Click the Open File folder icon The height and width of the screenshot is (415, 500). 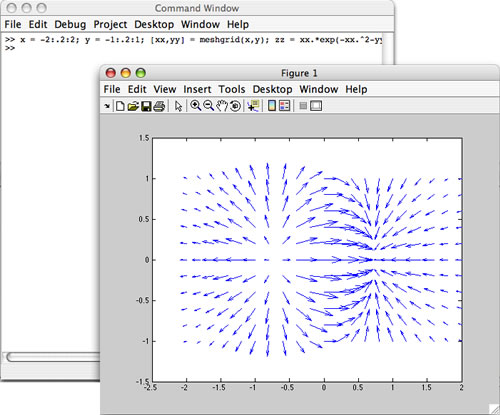pyautogui.click(x=133, y=106)
